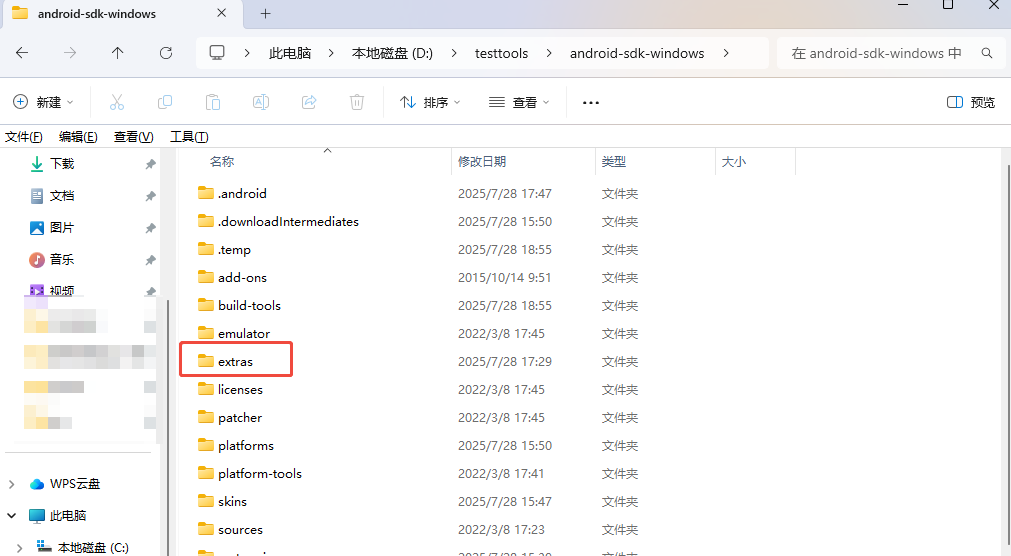This screenshot has height=556, width=1011.
Task: Click the forward navigation arrow
Action: coord(70,53)
